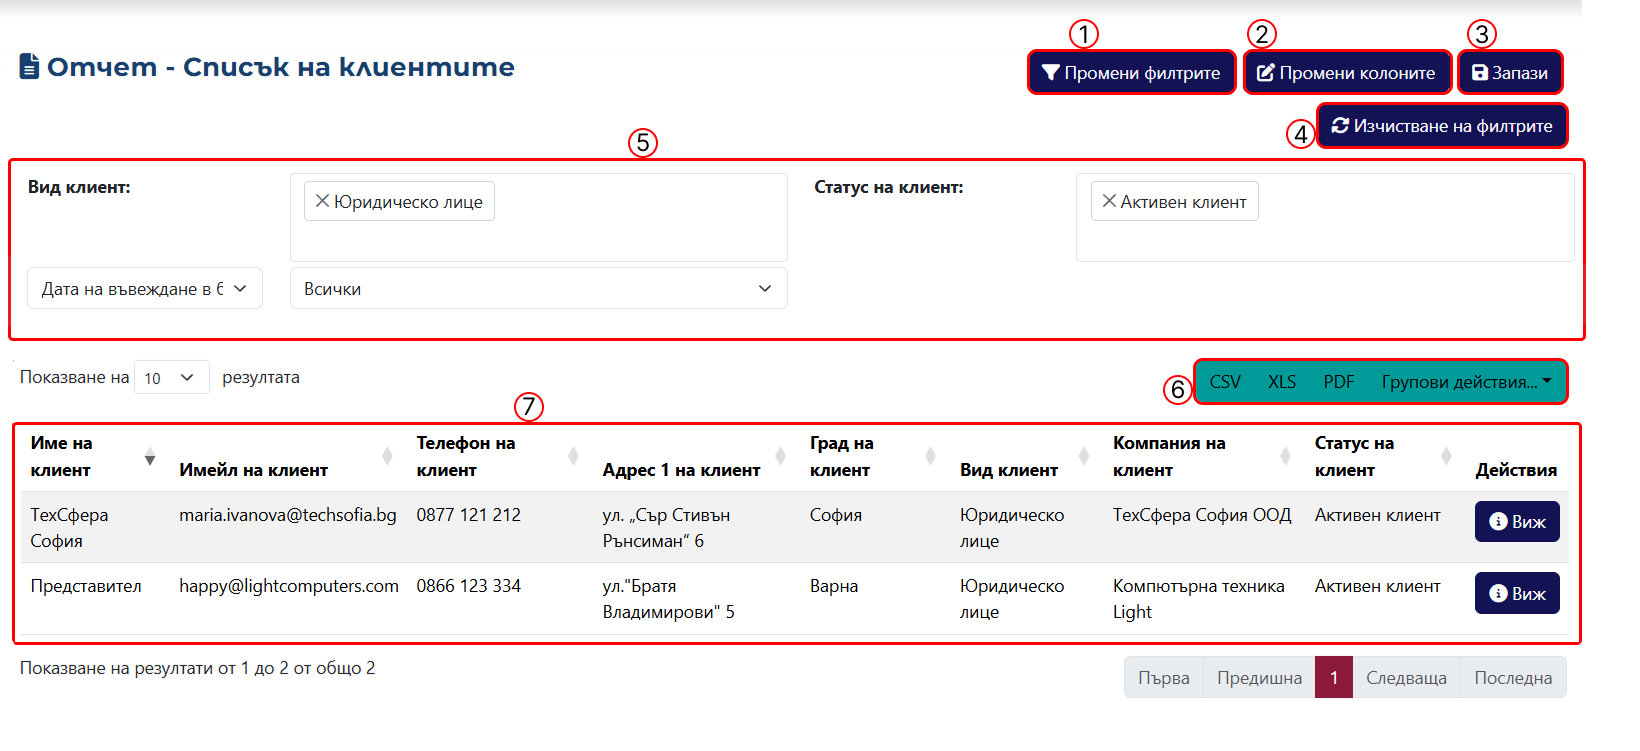Sort by Статус на клиент column
The height and width of the screenshot is (751, 1640).
pyautogui.click(x=1385, y=456)
